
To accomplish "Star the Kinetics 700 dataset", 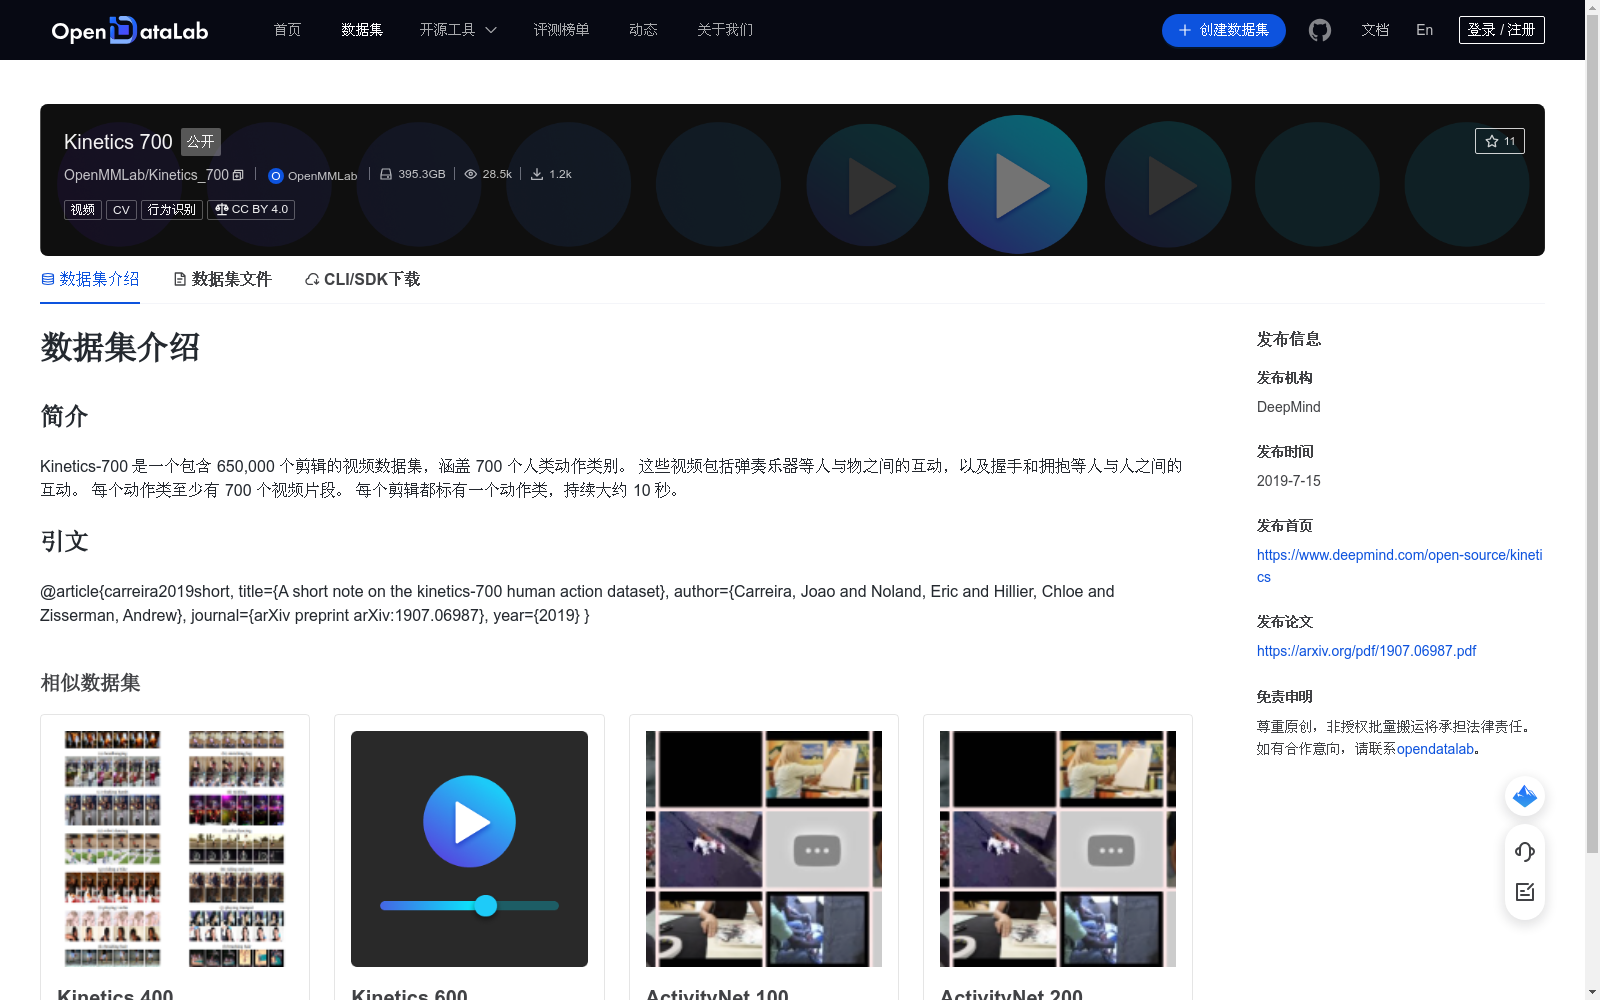I will tap(1499, 141).
